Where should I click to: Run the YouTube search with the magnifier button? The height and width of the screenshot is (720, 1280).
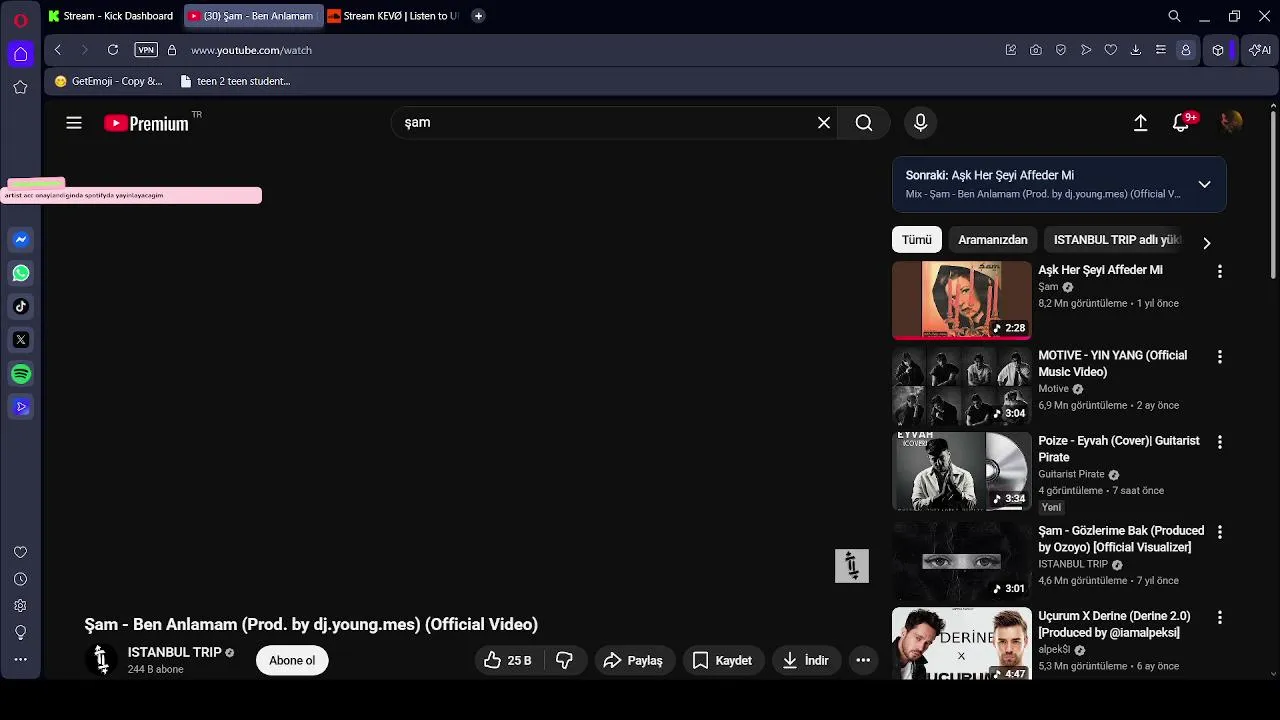(864, 123)
